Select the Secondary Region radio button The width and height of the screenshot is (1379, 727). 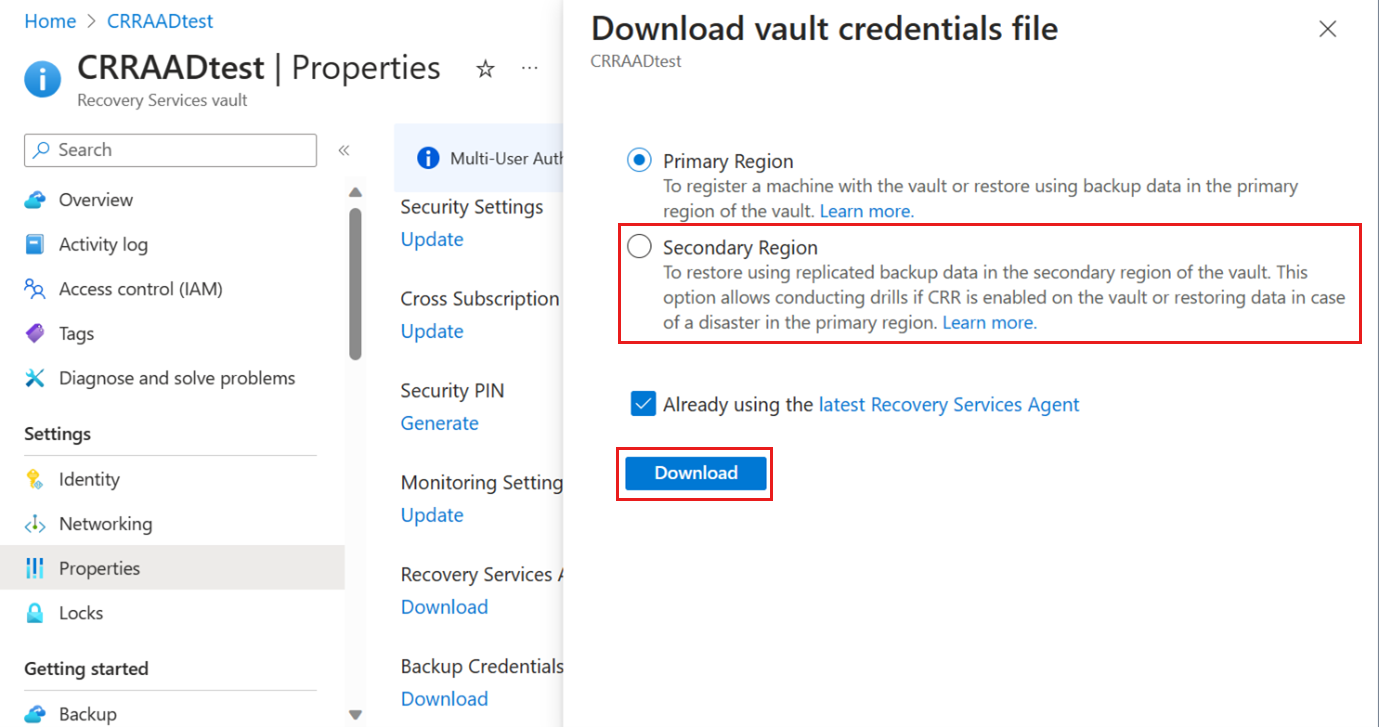[x=639, y=247]
